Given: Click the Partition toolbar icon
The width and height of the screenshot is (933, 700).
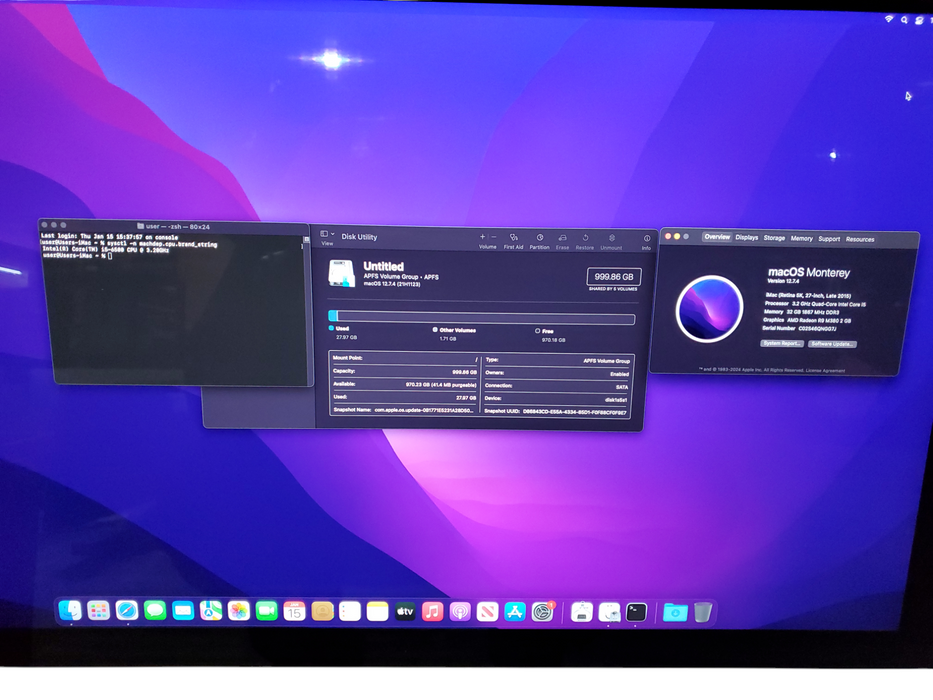Looking at the screenshot, I should point(540,238).
